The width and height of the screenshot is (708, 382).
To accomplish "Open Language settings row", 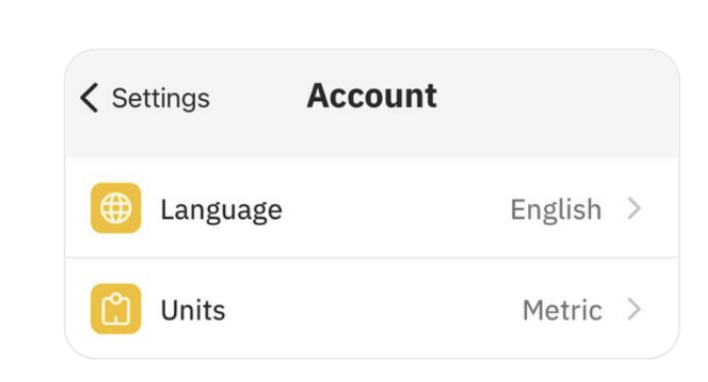I will pos(372,208).
